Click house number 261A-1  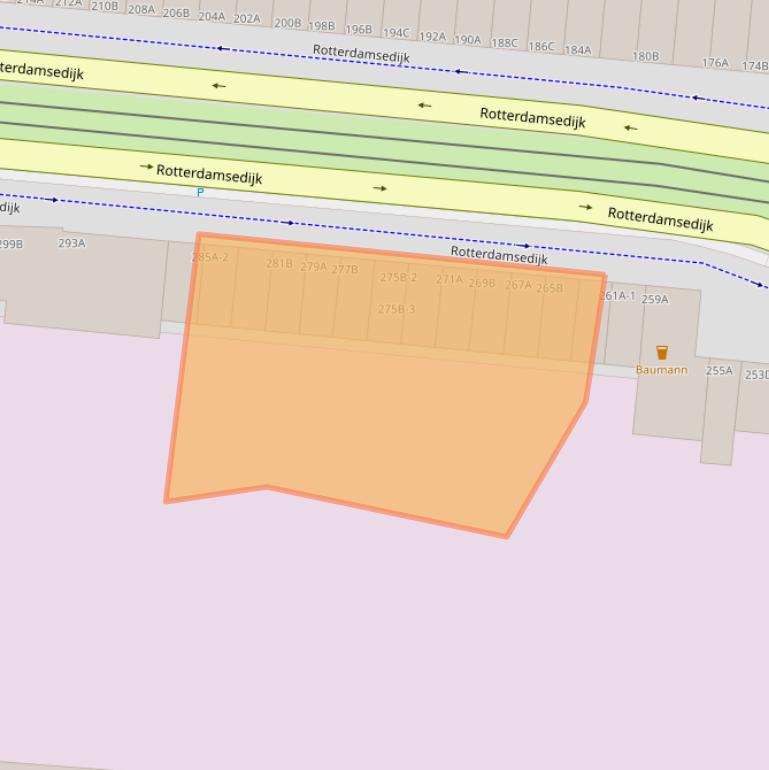[x=618, y=296]
